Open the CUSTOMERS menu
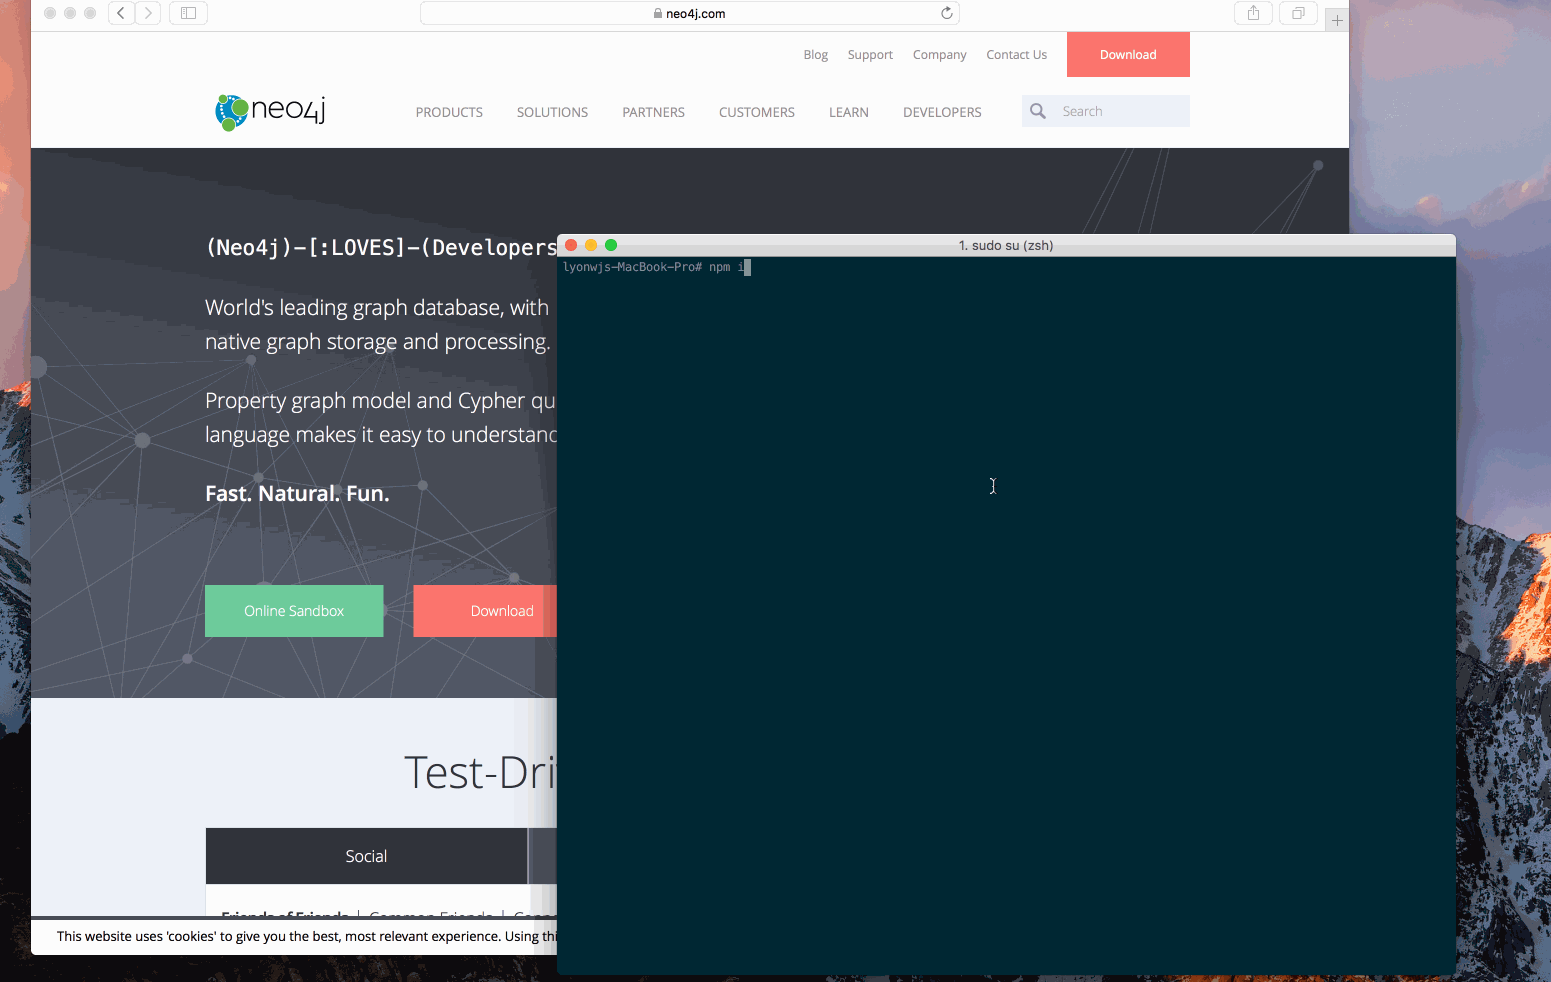Viewport: 1551px width, 982px height. [x=756, y=112]
